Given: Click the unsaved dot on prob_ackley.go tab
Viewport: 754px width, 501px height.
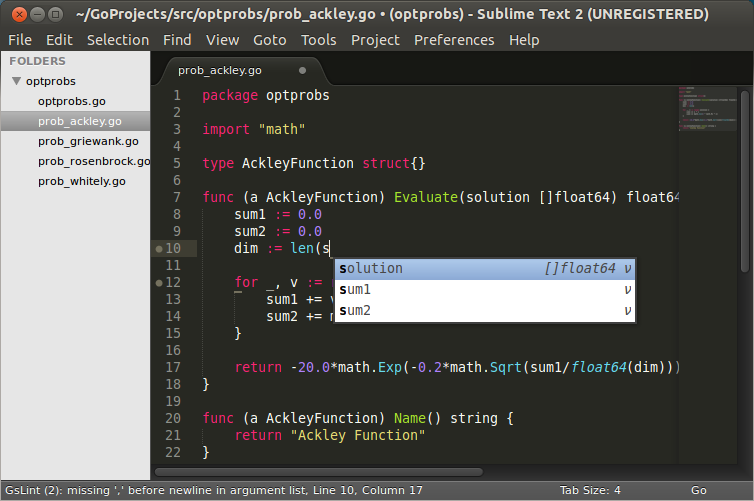Looking at the screenshot, I should coord(302,71).
